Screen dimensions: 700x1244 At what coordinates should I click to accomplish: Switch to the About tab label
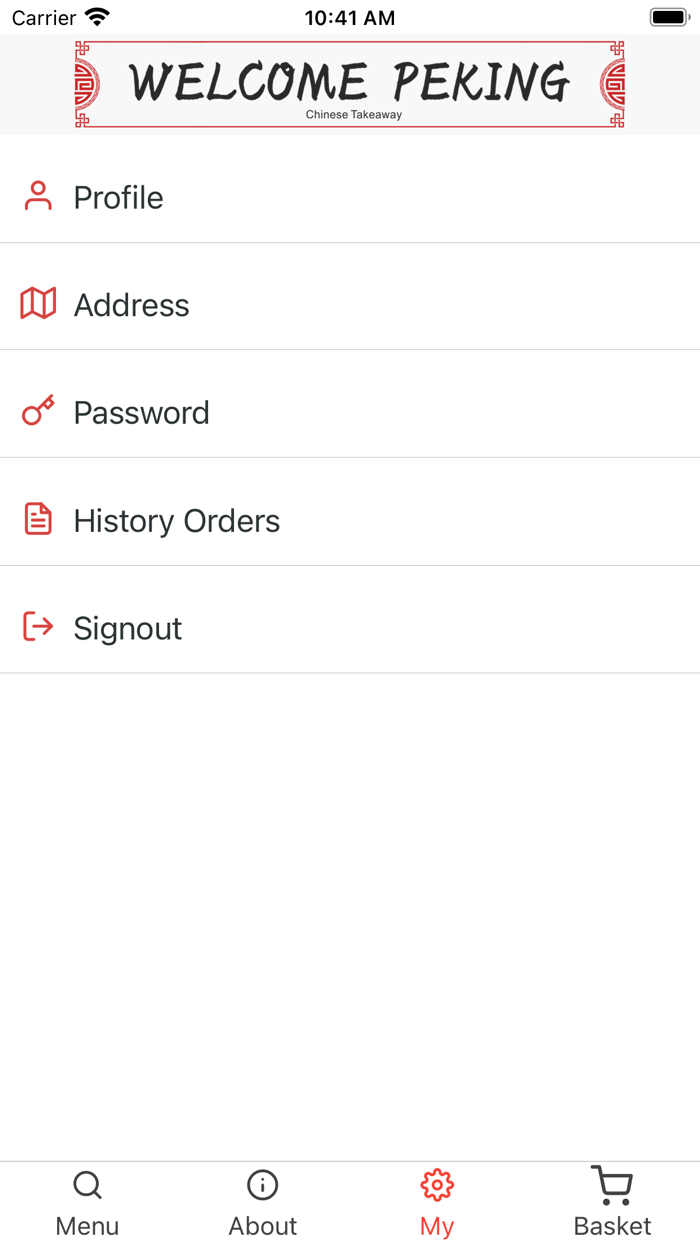(262, 1226)
